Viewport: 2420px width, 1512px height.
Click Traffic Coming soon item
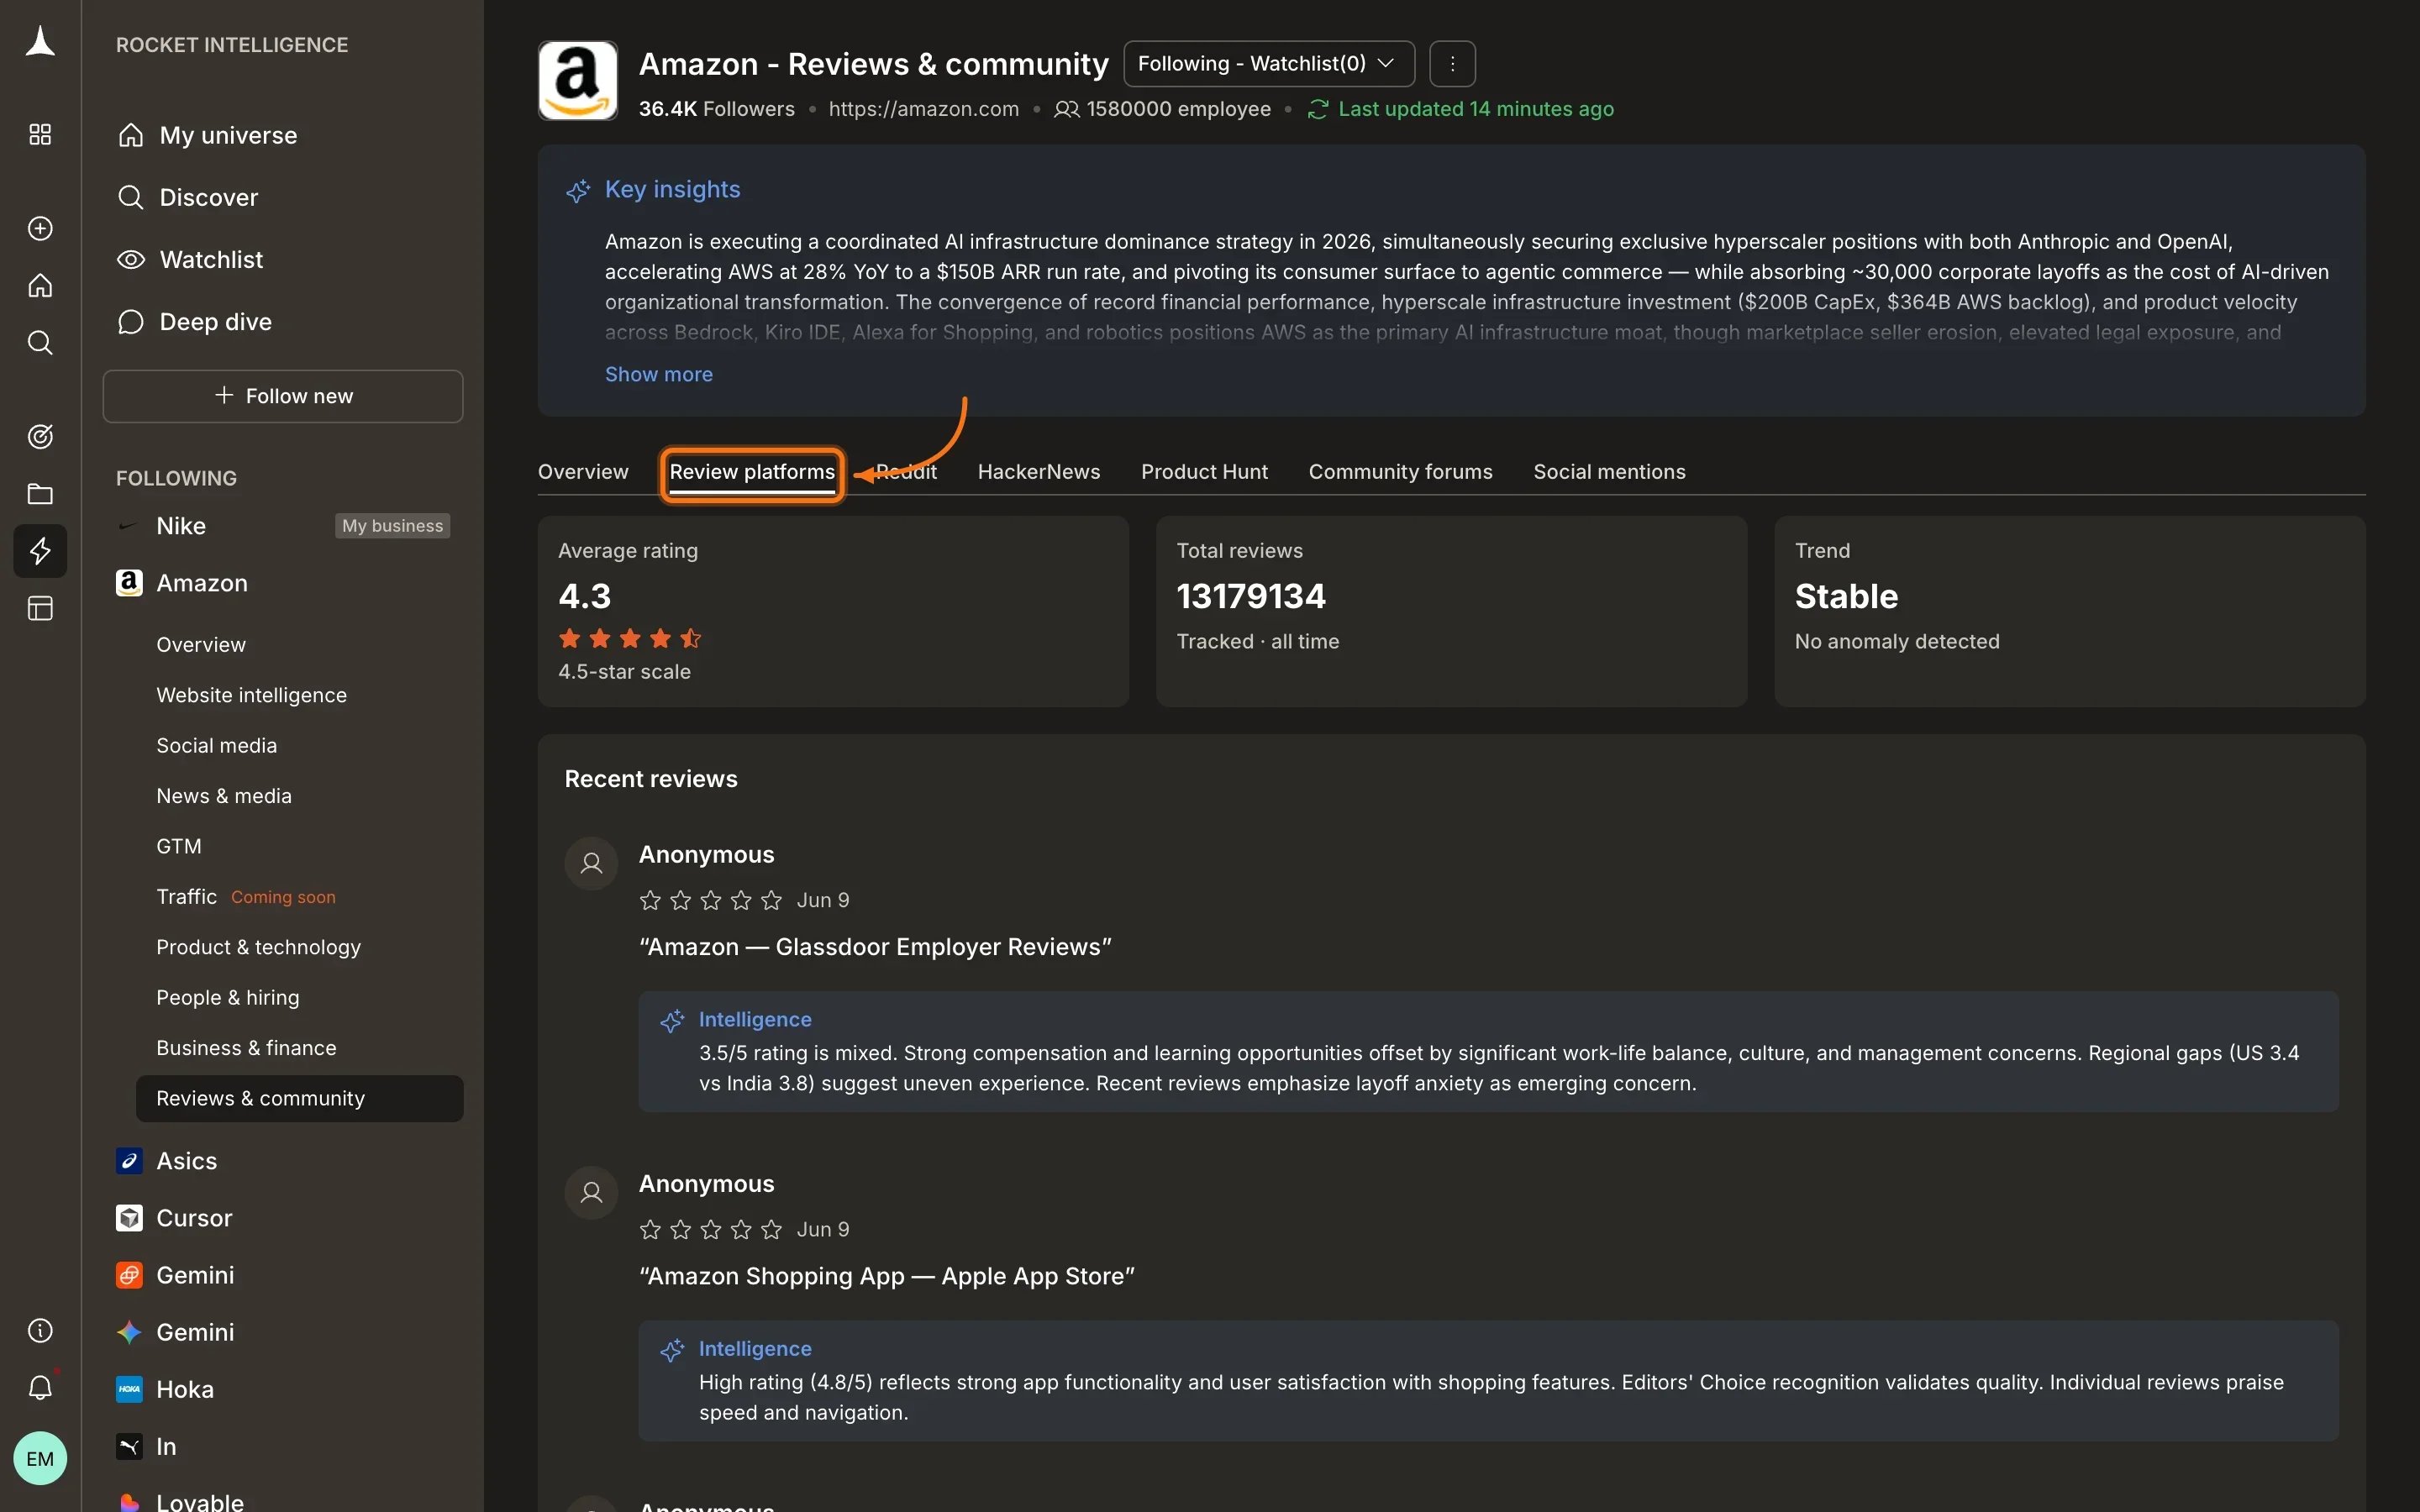click(x=246, y=897)
